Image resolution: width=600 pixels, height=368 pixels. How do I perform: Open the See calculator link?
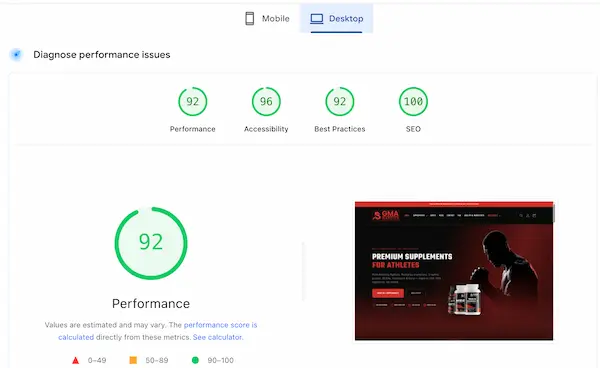coord(218,337)
